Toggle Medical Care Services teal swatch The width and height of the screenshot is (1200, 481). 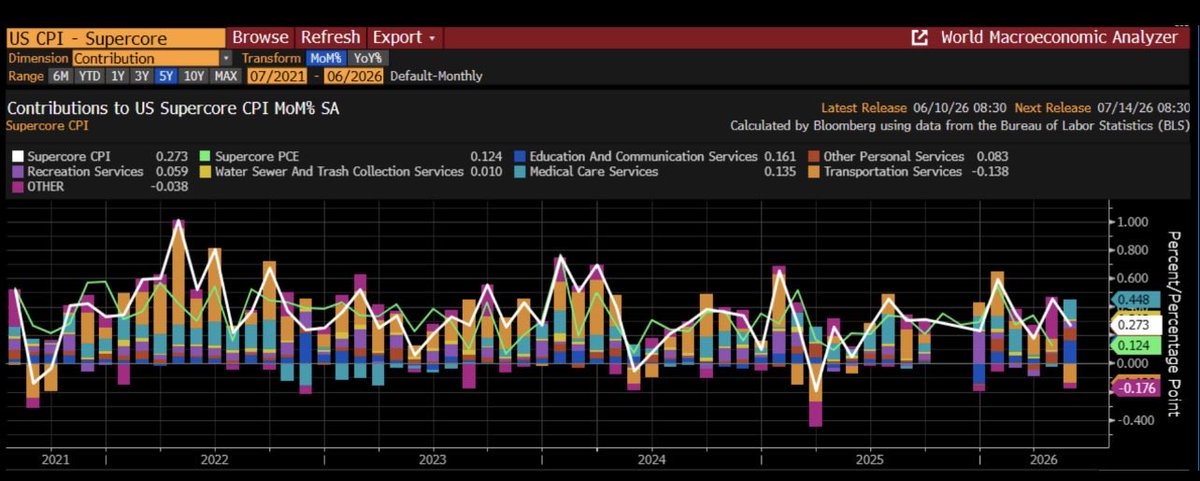coord(518,172)
